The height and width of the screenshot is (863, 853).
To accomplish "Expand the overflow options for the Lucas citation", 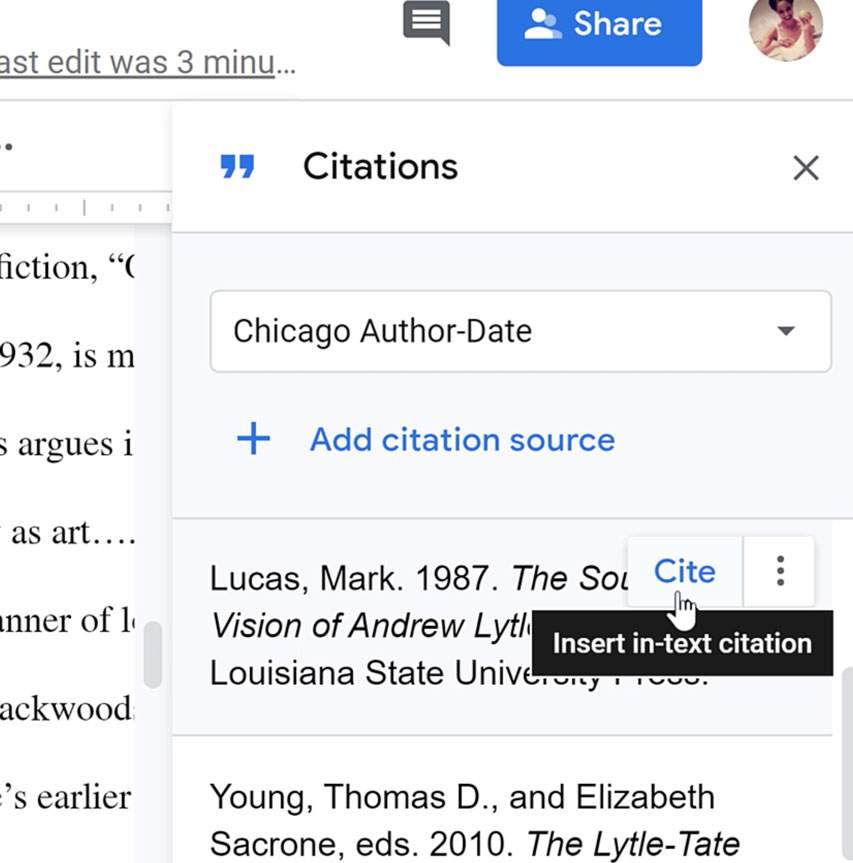I will 778,571.
